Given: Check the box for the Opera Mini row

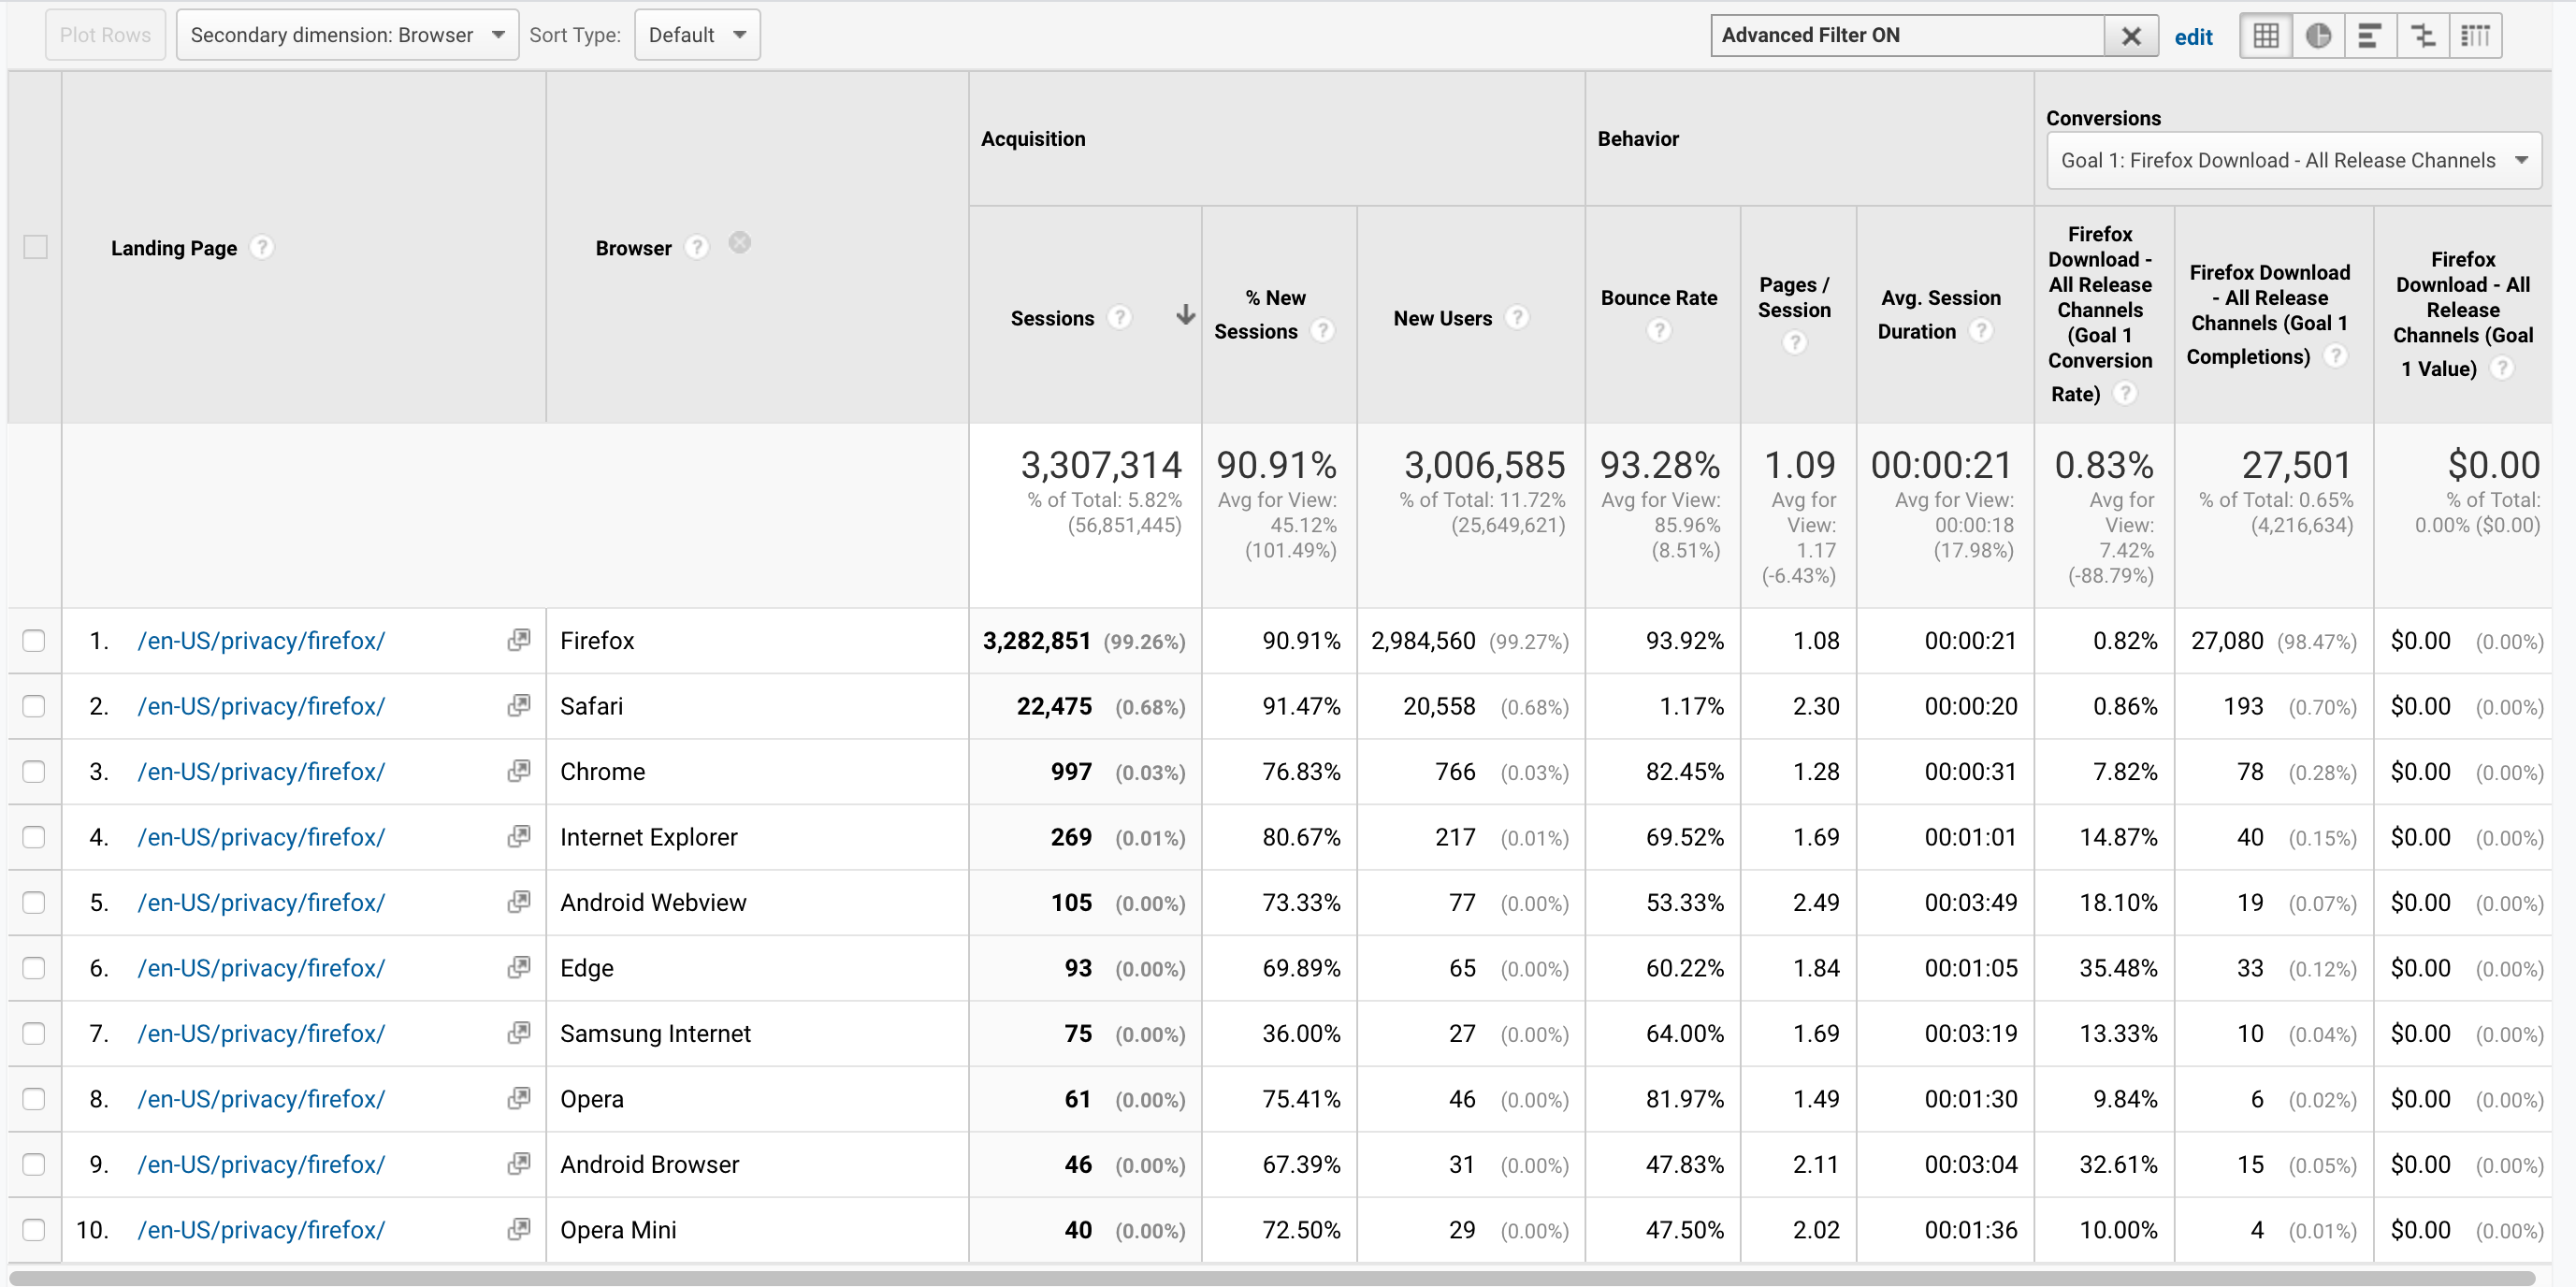Looking at the screenshot, I should pyautogui.click(x=34, y=1230).
